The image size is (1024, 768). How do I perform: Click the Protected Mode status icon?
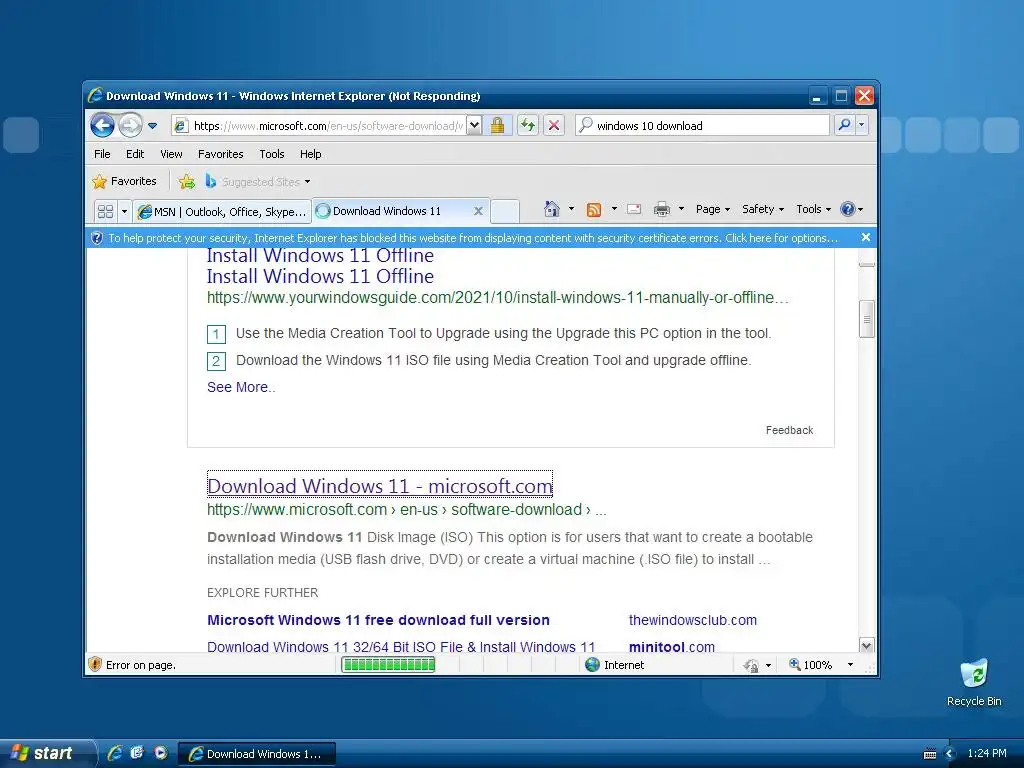pos(751,665)
